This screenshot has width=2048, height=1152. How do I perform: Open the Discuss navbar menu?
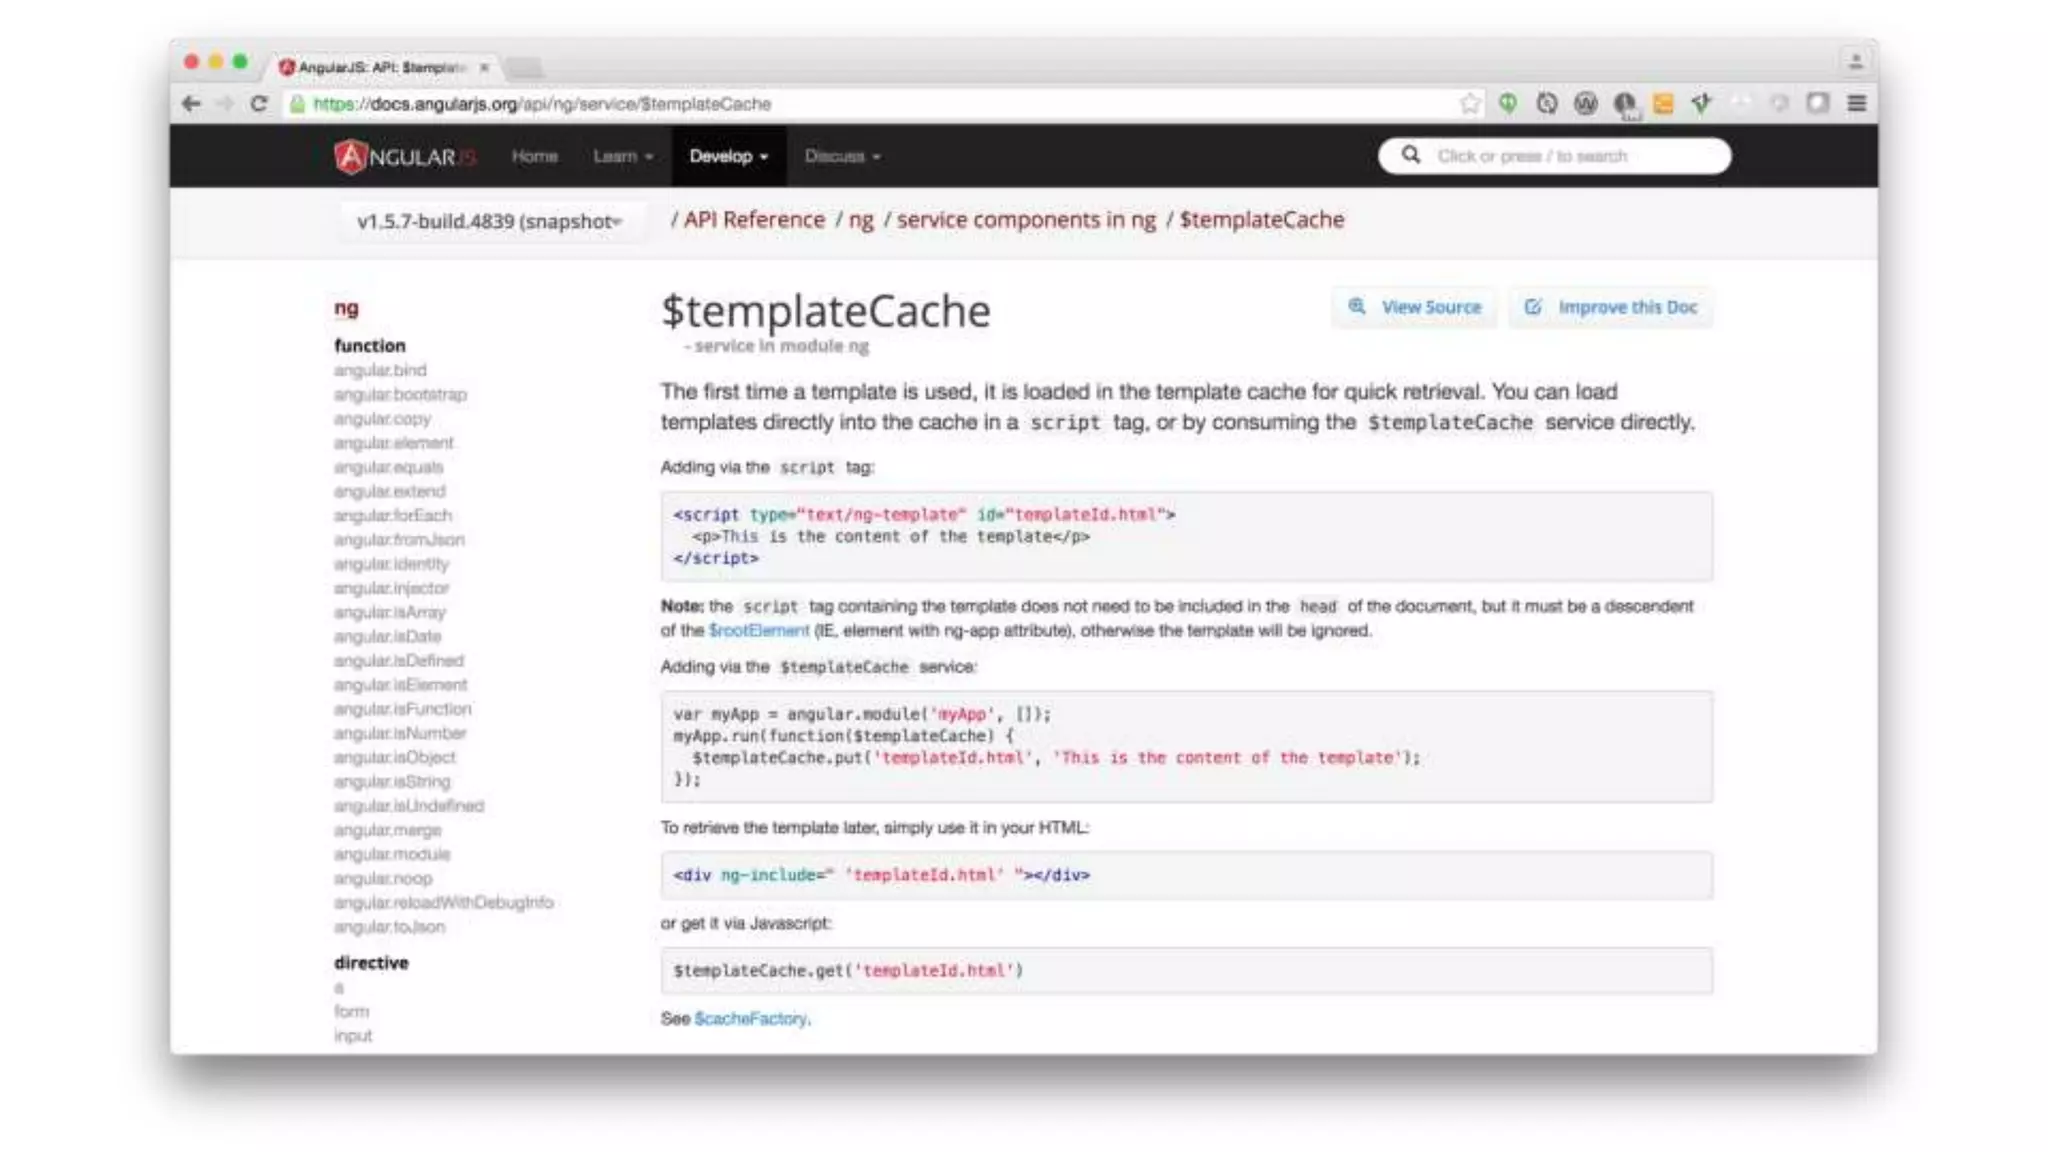[842, 156]
